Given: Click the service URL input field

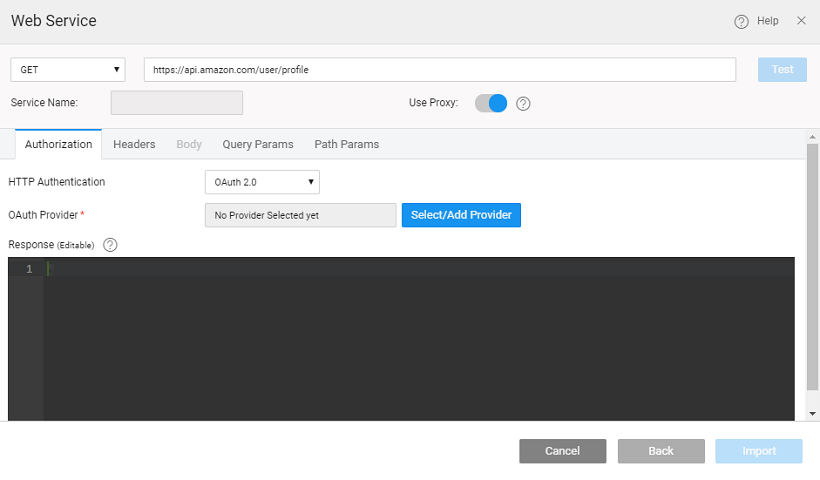Looking at the screenshot, I should click(x=440, y=69).
